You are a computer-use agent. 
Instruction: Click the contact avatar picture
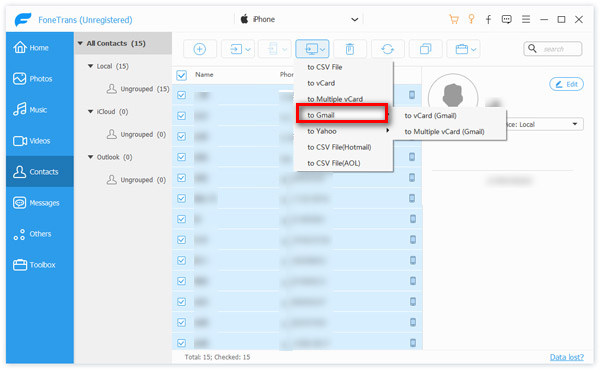point(453,95)
